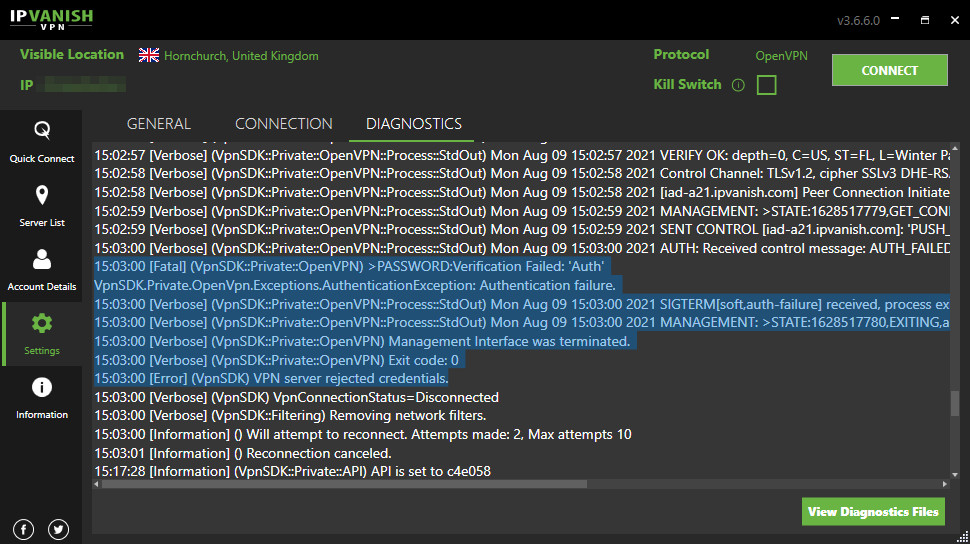Click the green CONNECT button
The width and height of the screenshot is (970, 544).
889,70
